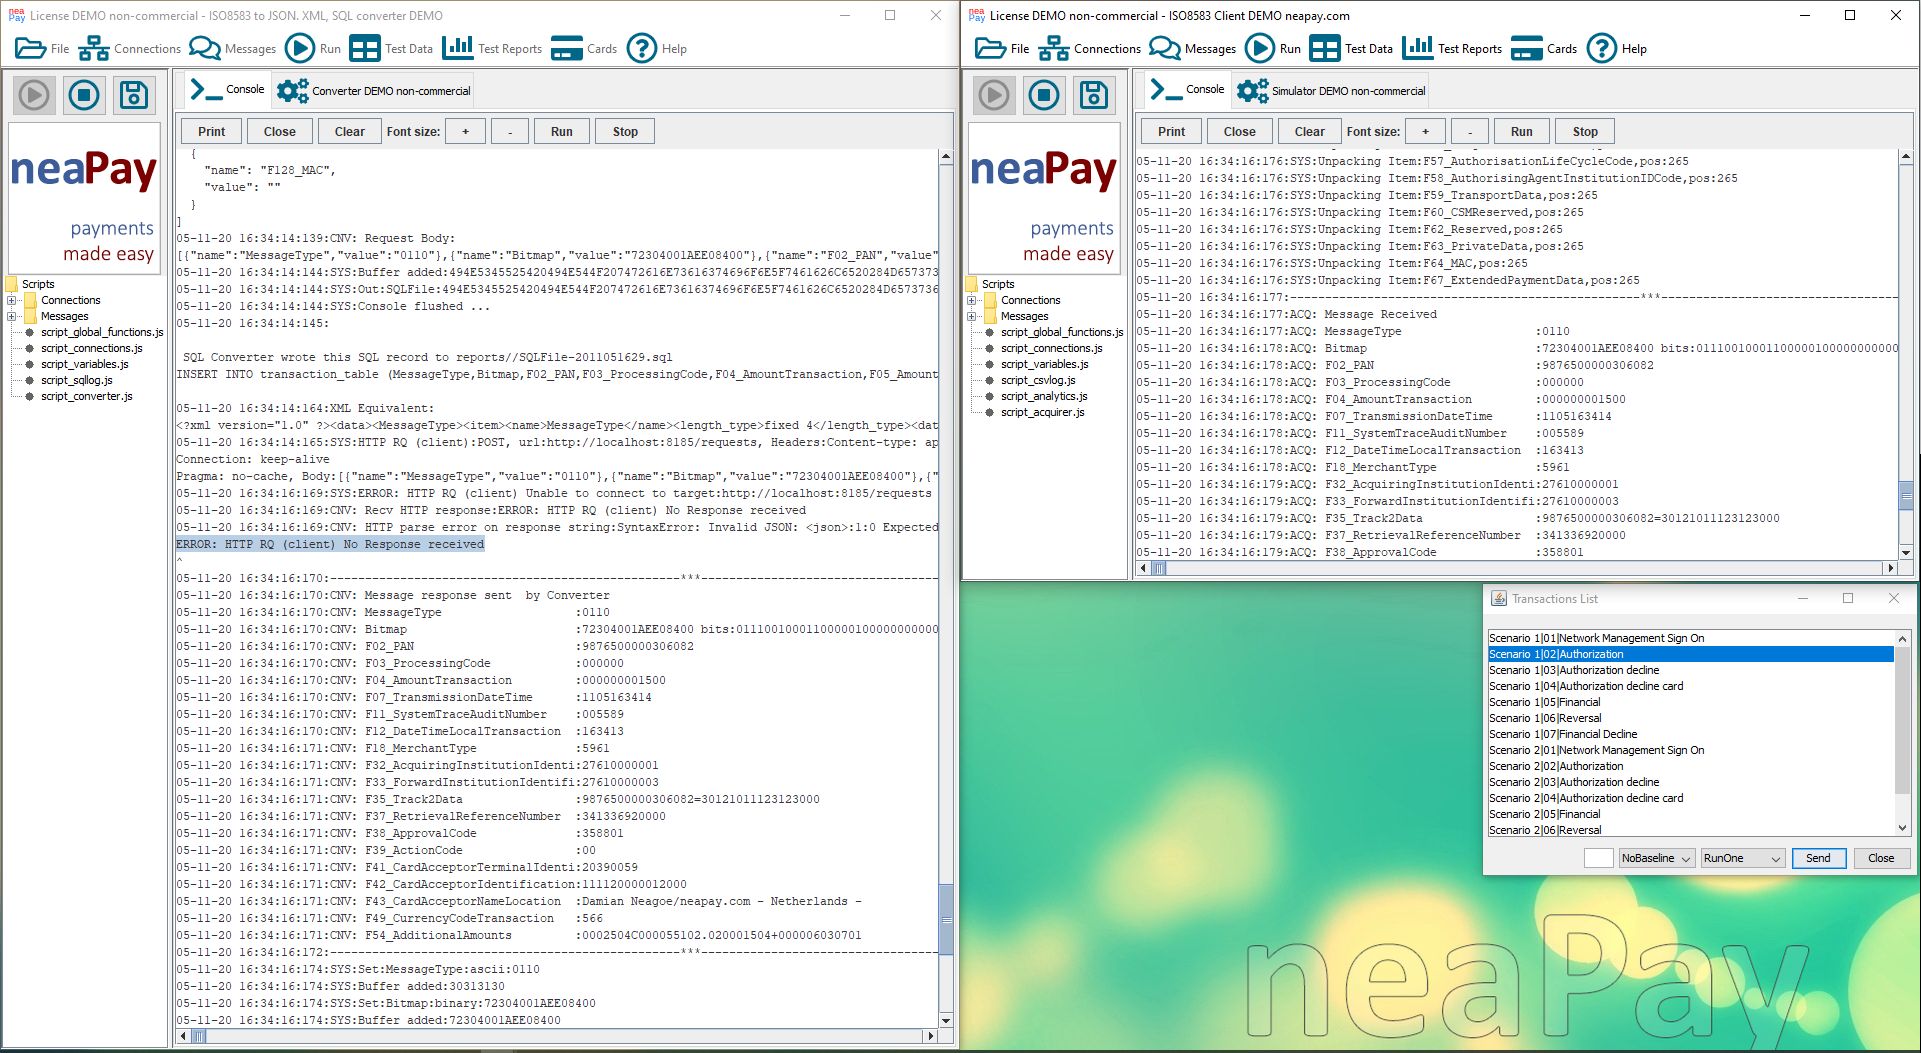Click Close button in converter console
The height and width of the screenshot is (1053, 1921).
coord(280,131)
